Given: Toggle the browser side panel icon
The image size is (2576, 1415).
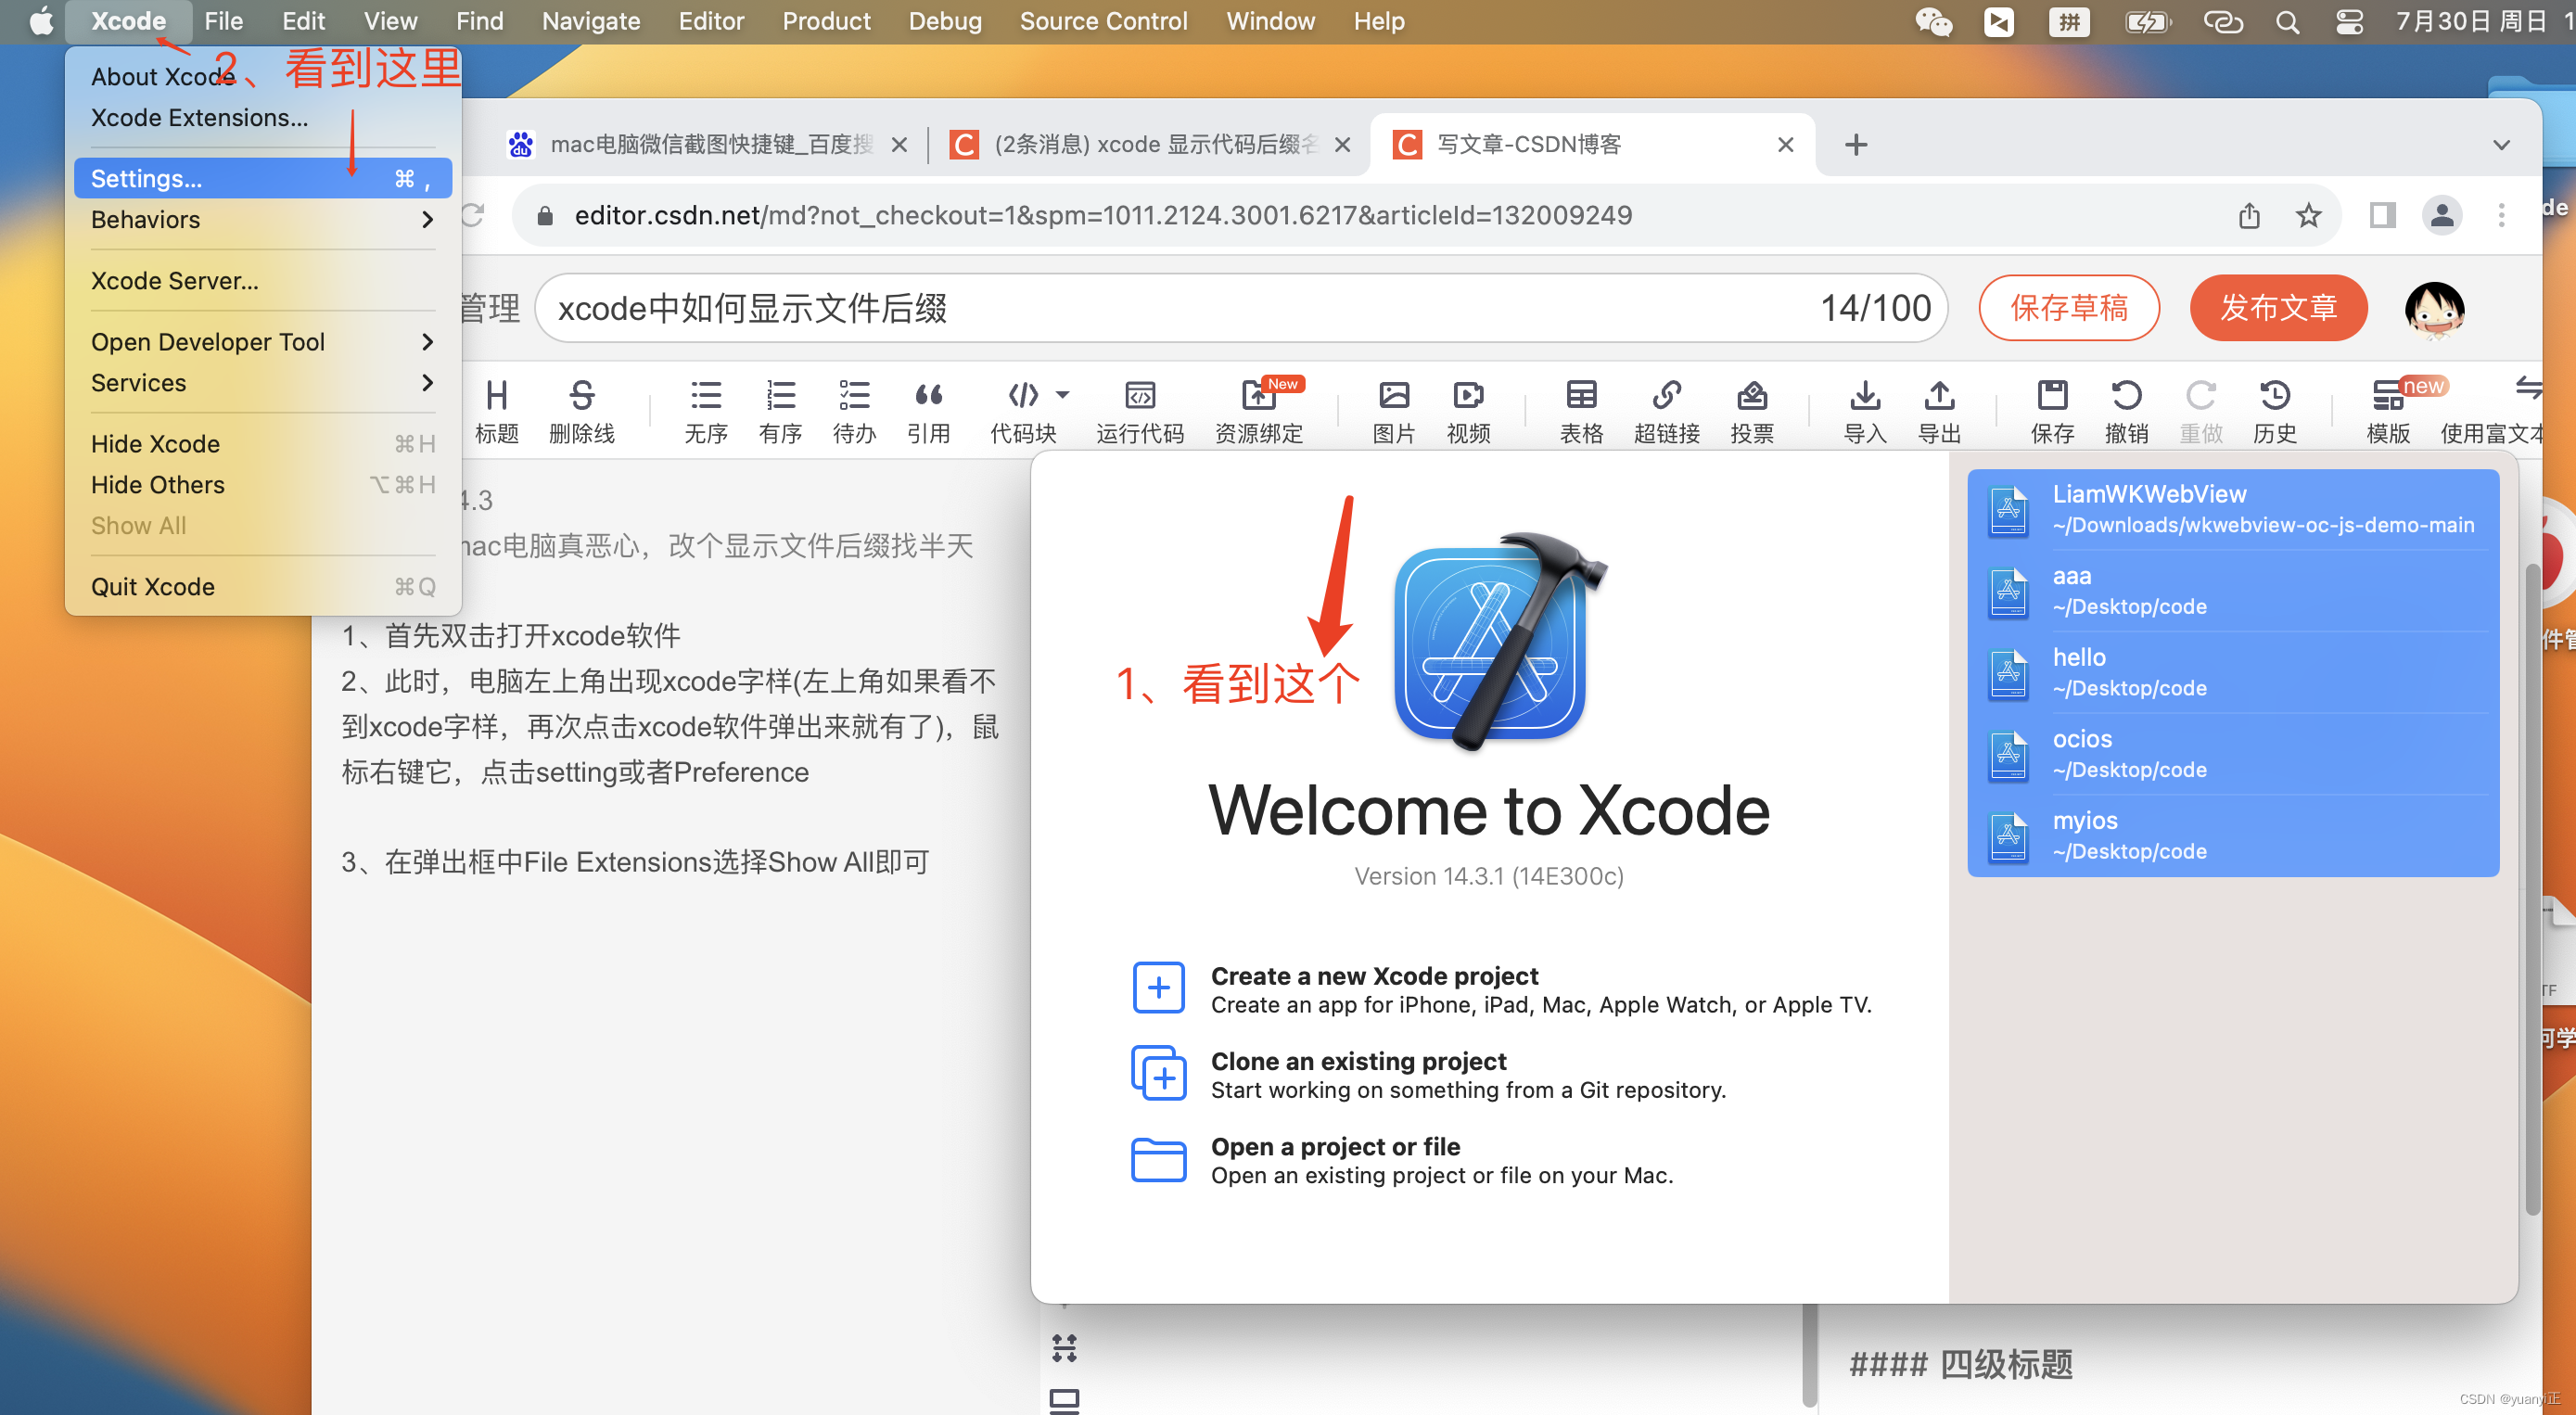Looking at the screenshot, I should click(2382, 215).
